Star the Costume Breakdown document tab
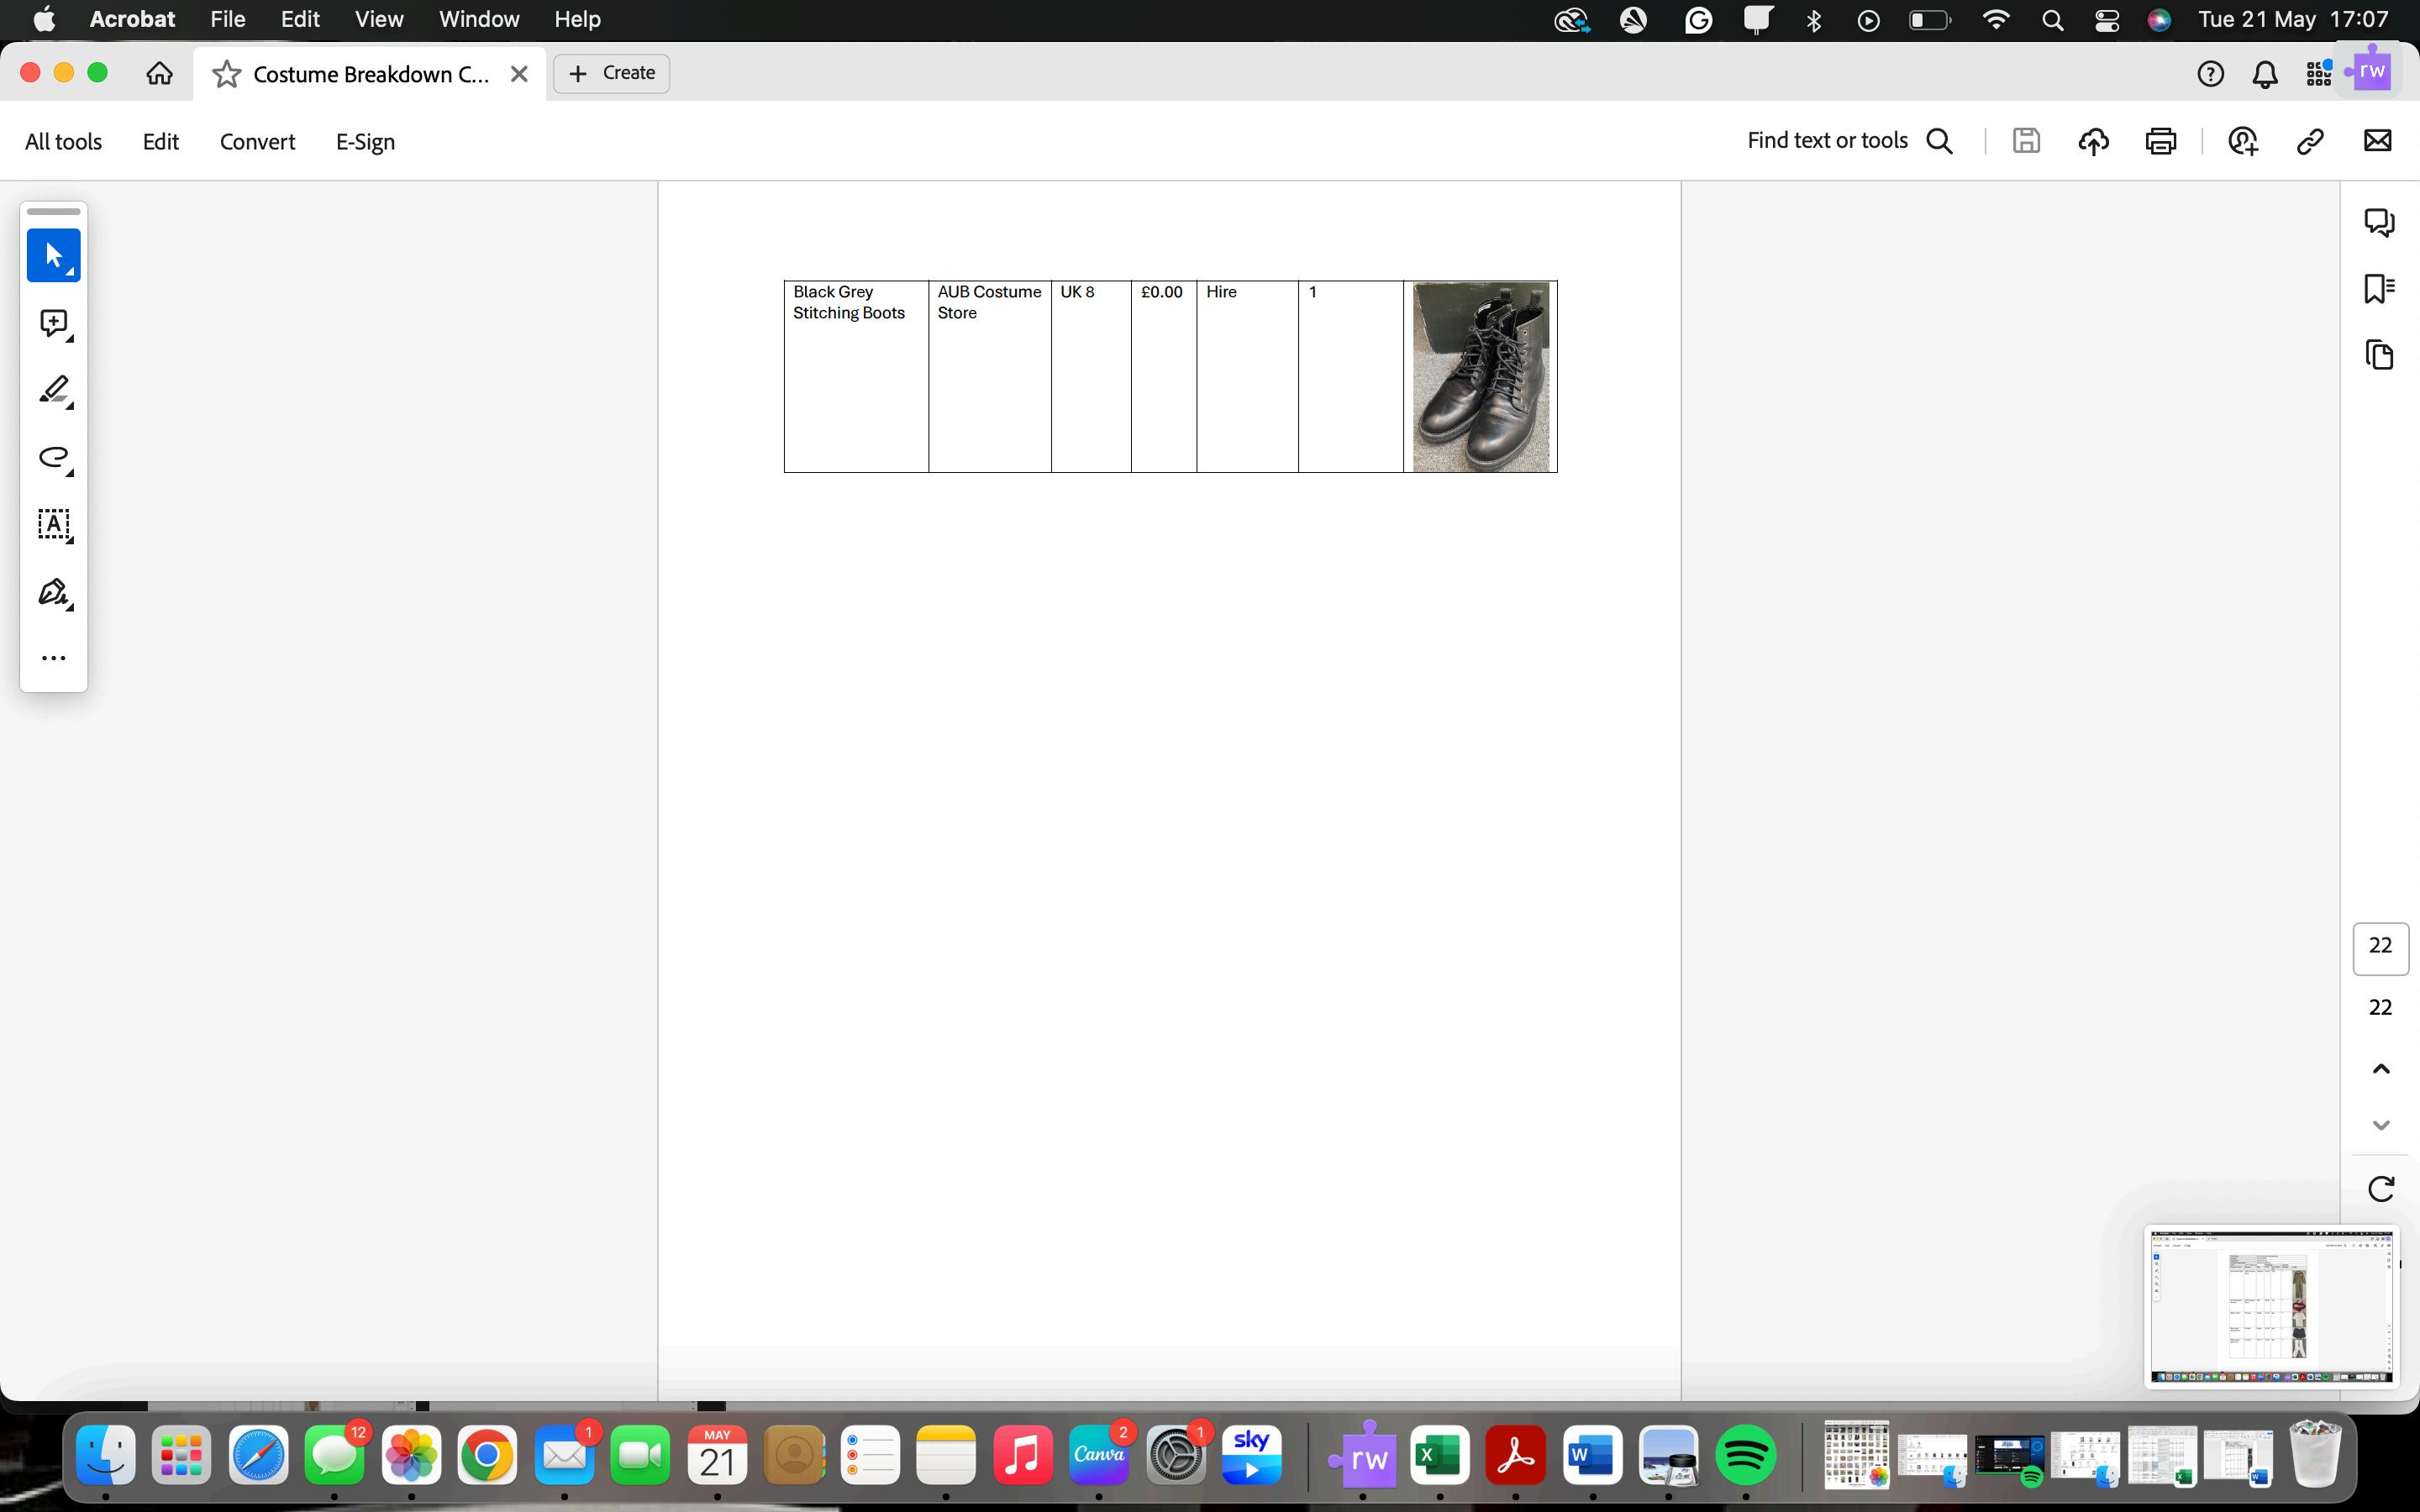The height and width of the screenshot is (1512, 2420). (227, 74)
